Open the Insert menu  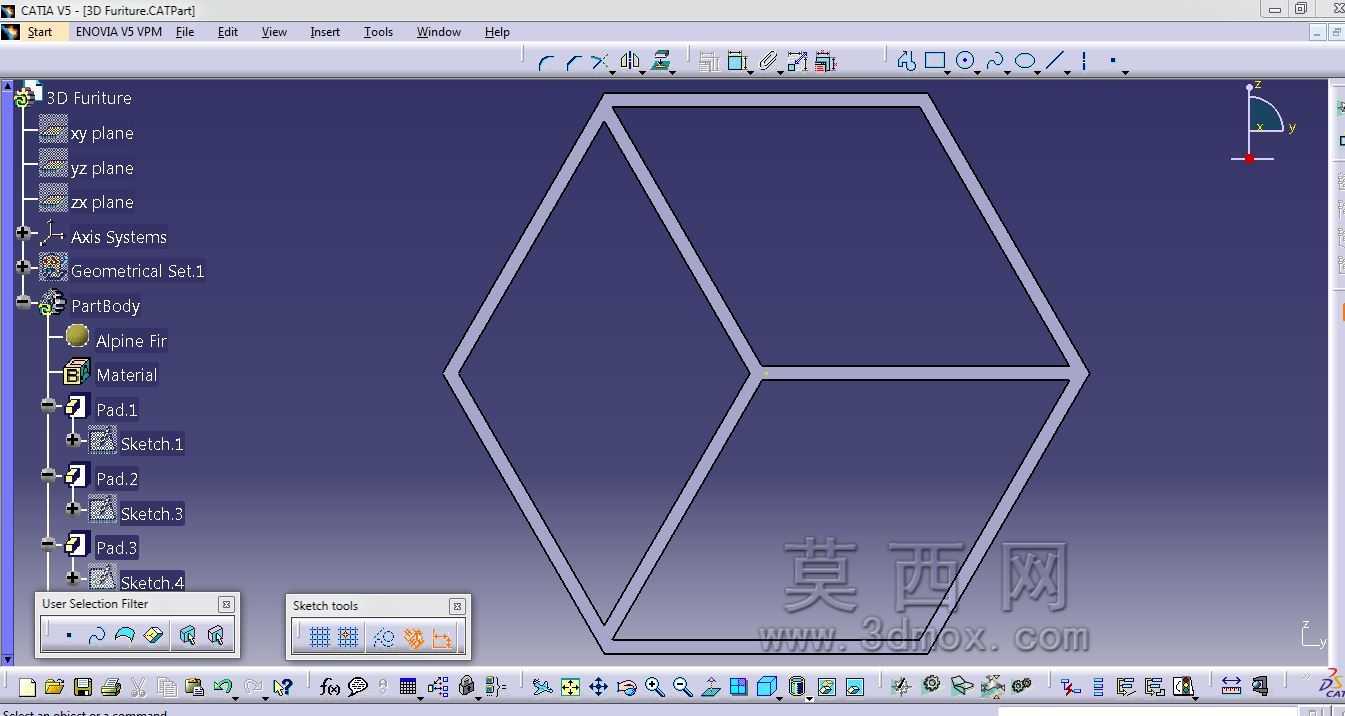325,32
